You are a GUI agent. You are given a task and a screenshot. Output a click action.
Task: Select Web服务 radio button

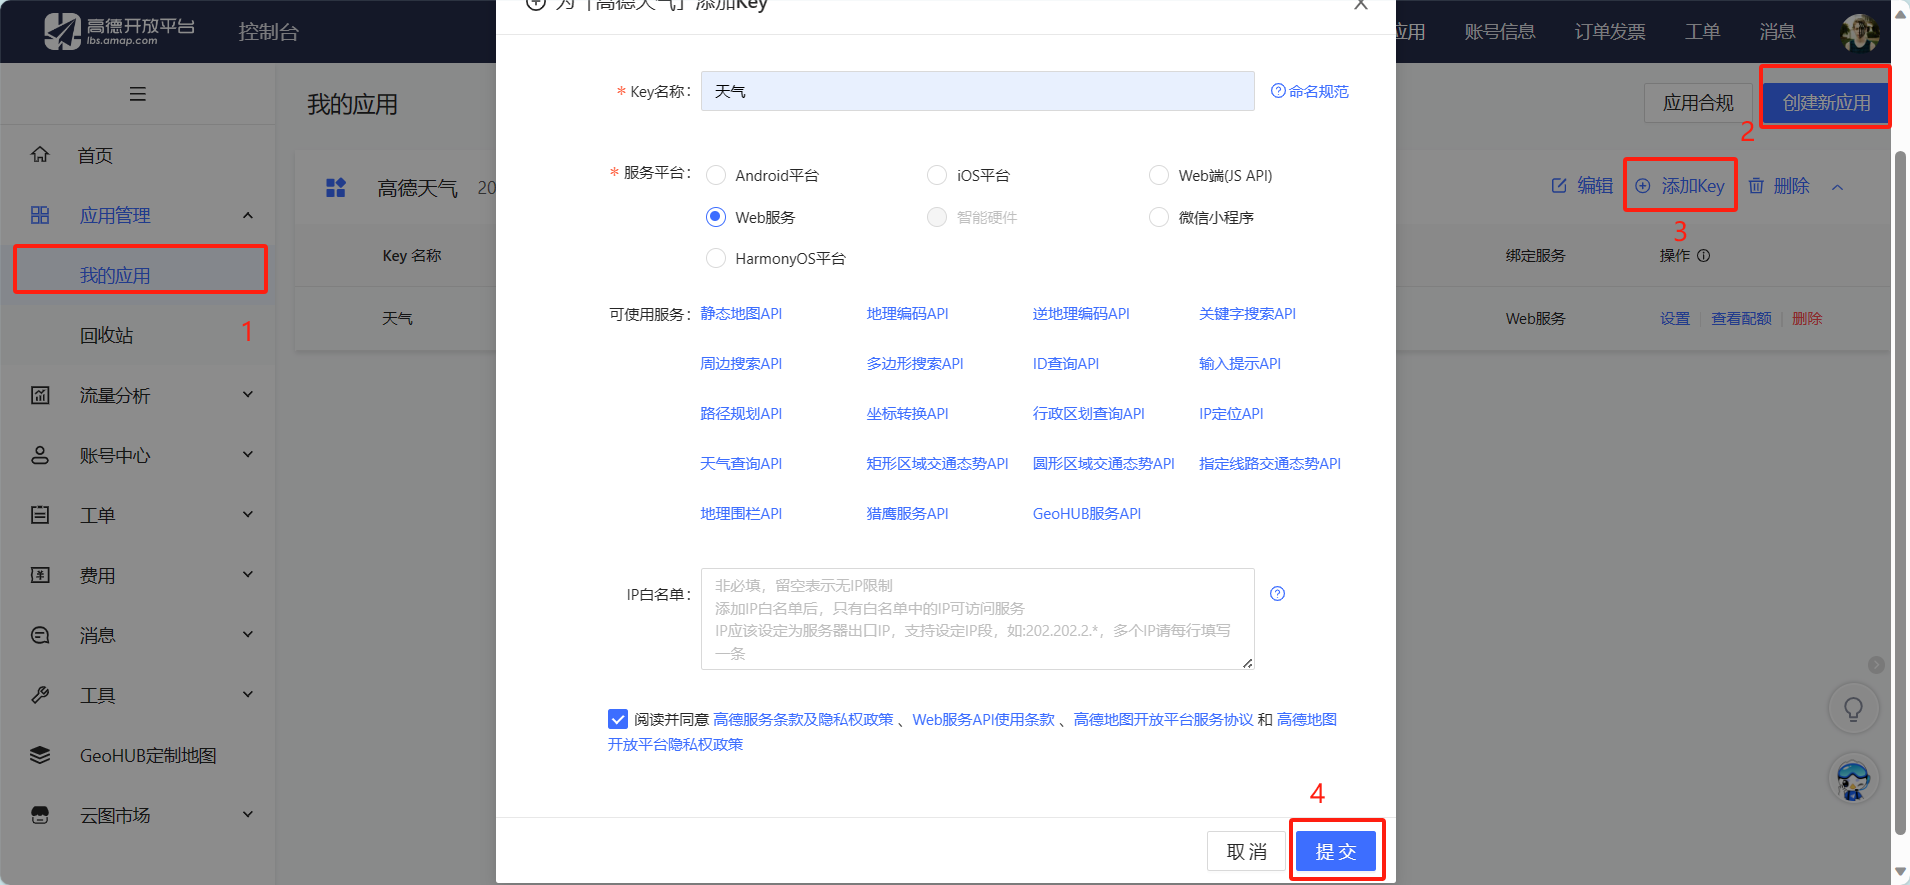[x=716, y=217]
